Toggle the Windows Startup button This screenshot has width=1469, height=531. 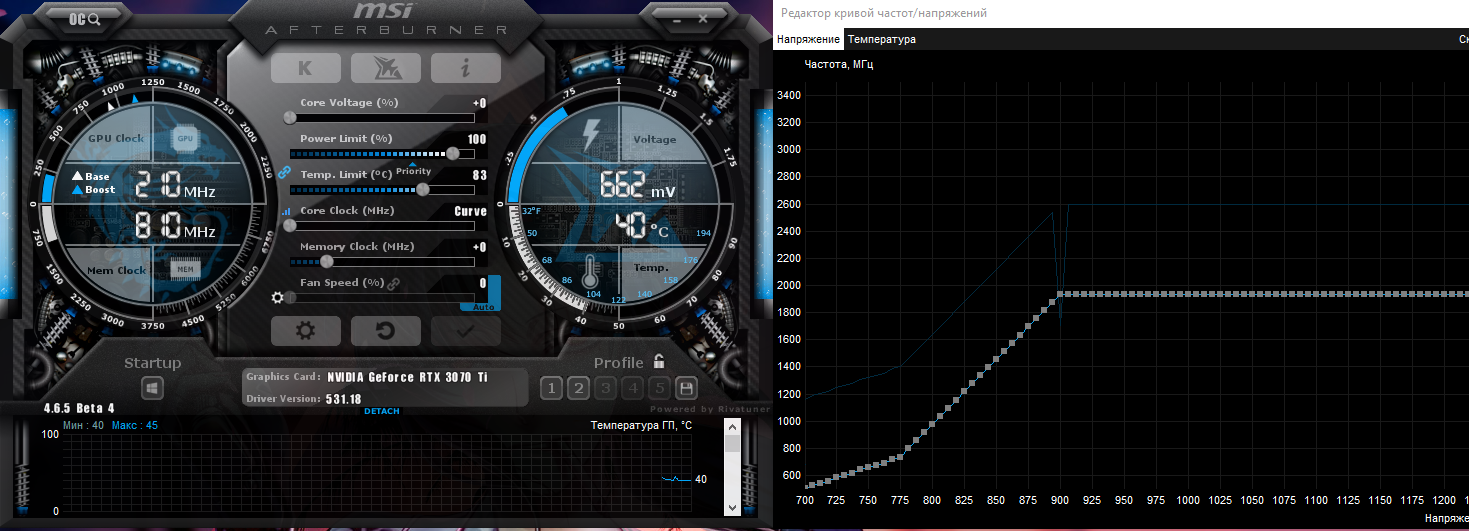(152, 387)
